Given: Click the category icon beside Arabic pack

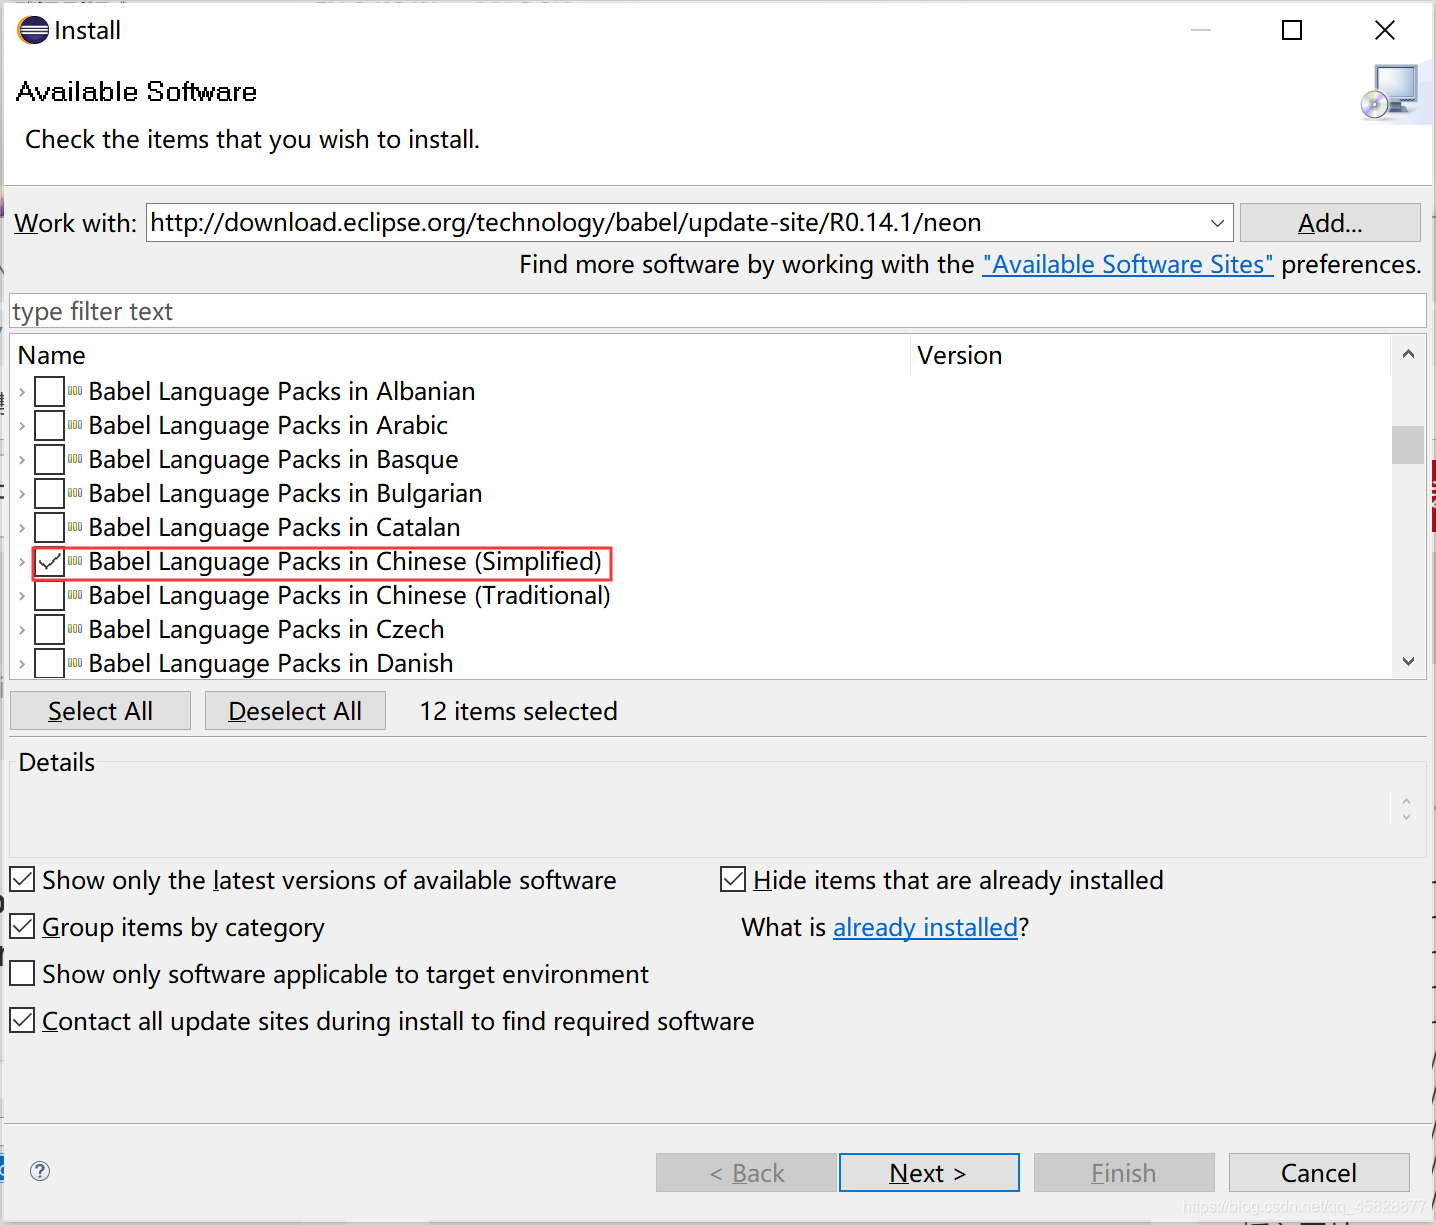Looking at the screenshot, I should point(75,425).
